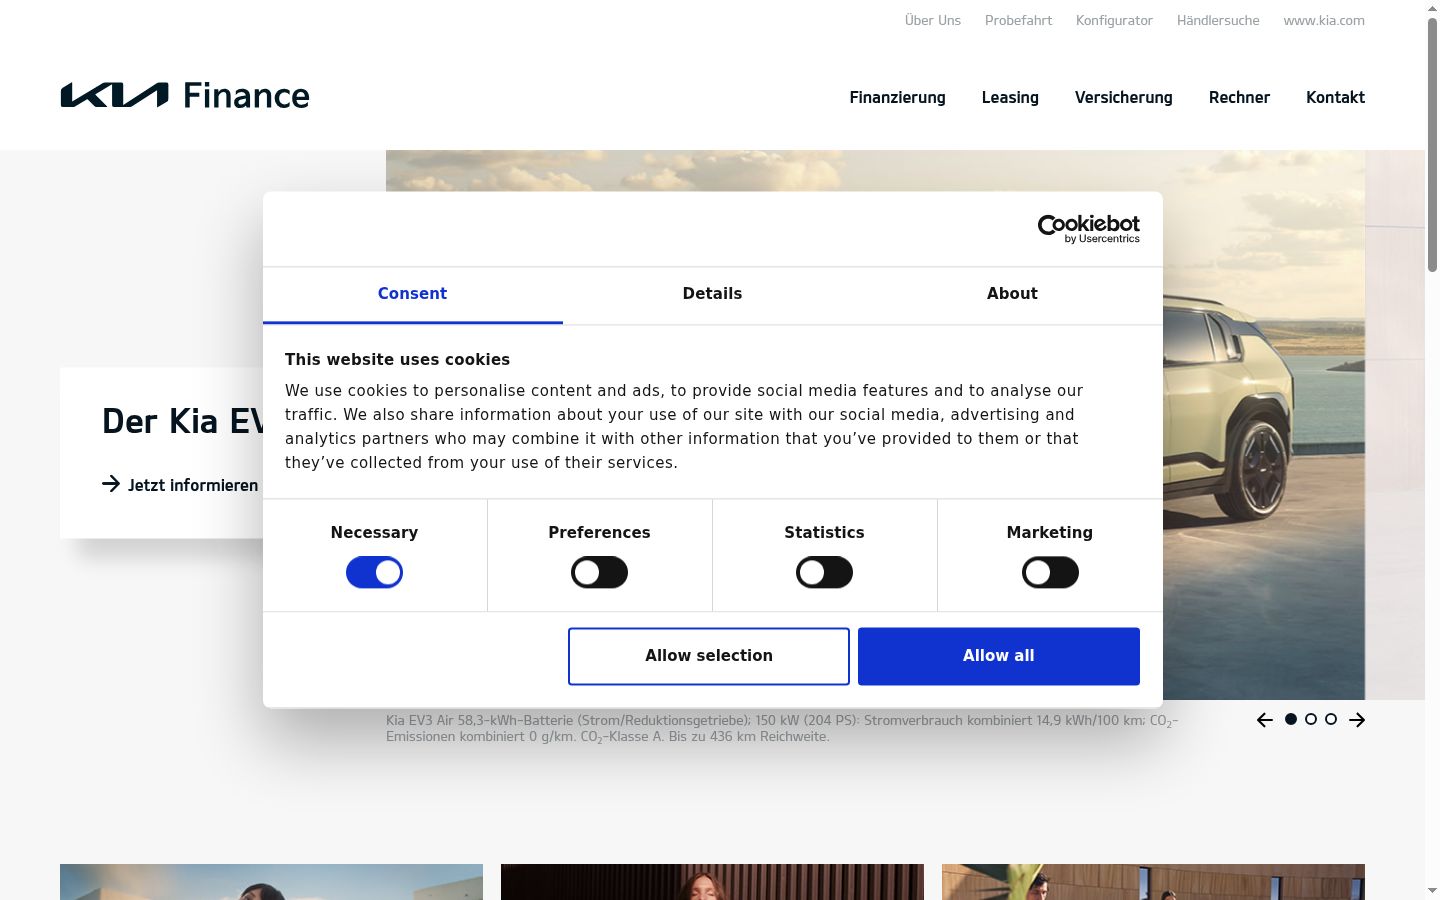Select the third carousel dot indicator

[1331, 719]
